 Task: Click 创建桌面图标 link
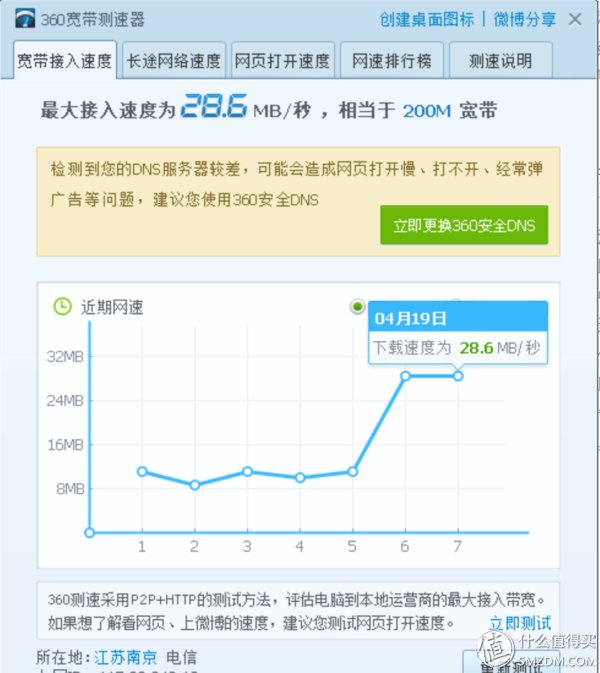point(427,19)
